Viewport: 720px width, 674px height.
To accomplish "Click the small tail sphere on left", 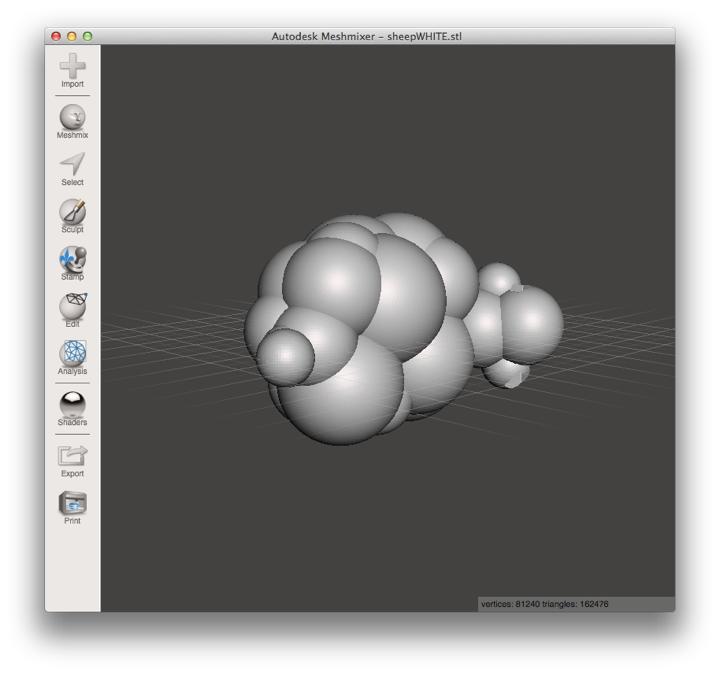I will (285, 355).
